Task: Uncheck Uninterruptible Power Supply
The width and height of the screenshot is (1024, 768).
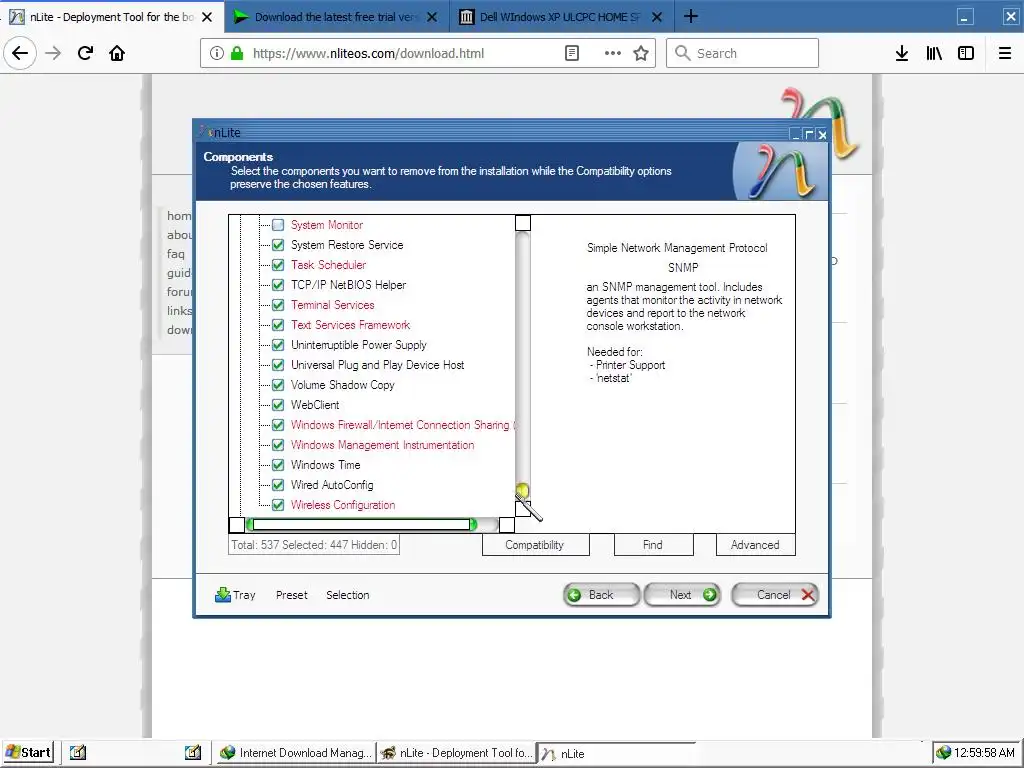Action: (x=278, y=345)
